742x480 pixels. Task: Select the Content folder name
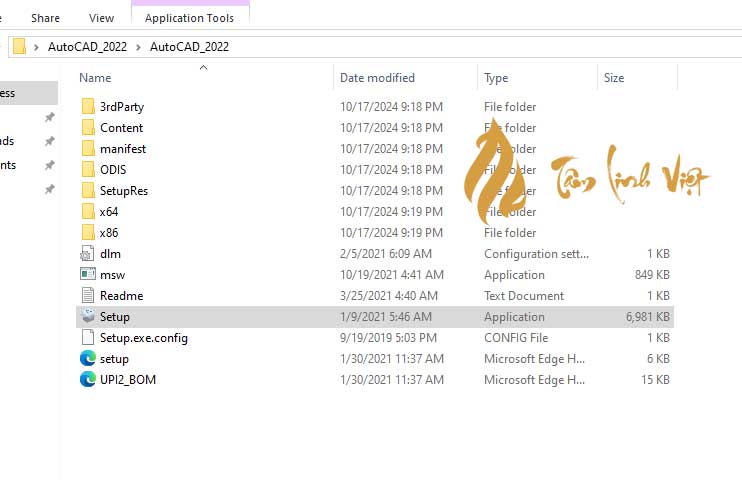122,128
